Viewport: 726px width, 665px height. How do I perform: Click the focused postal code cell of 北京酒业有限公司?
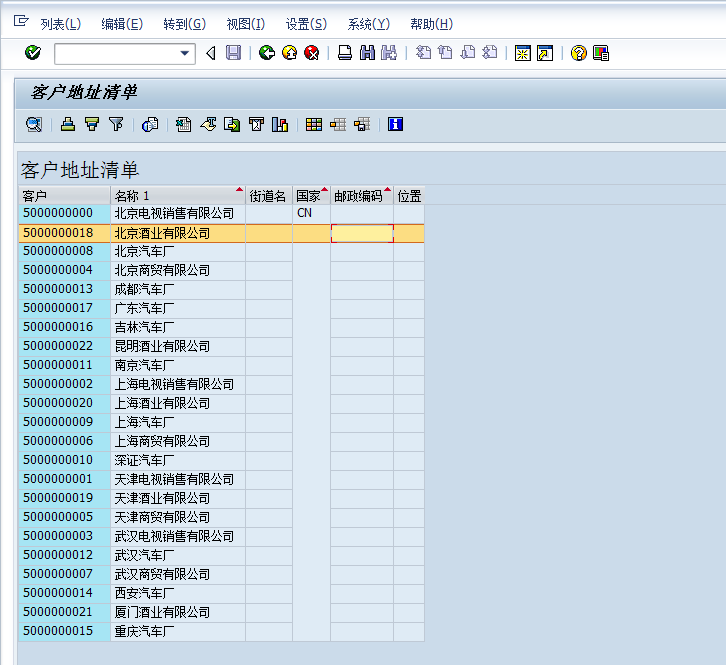[x=362, y=233]
